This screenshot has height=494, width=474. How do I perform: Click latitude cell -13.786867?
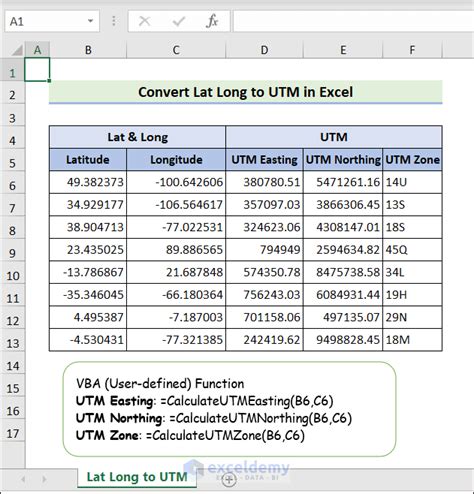(x=88, y=272)
